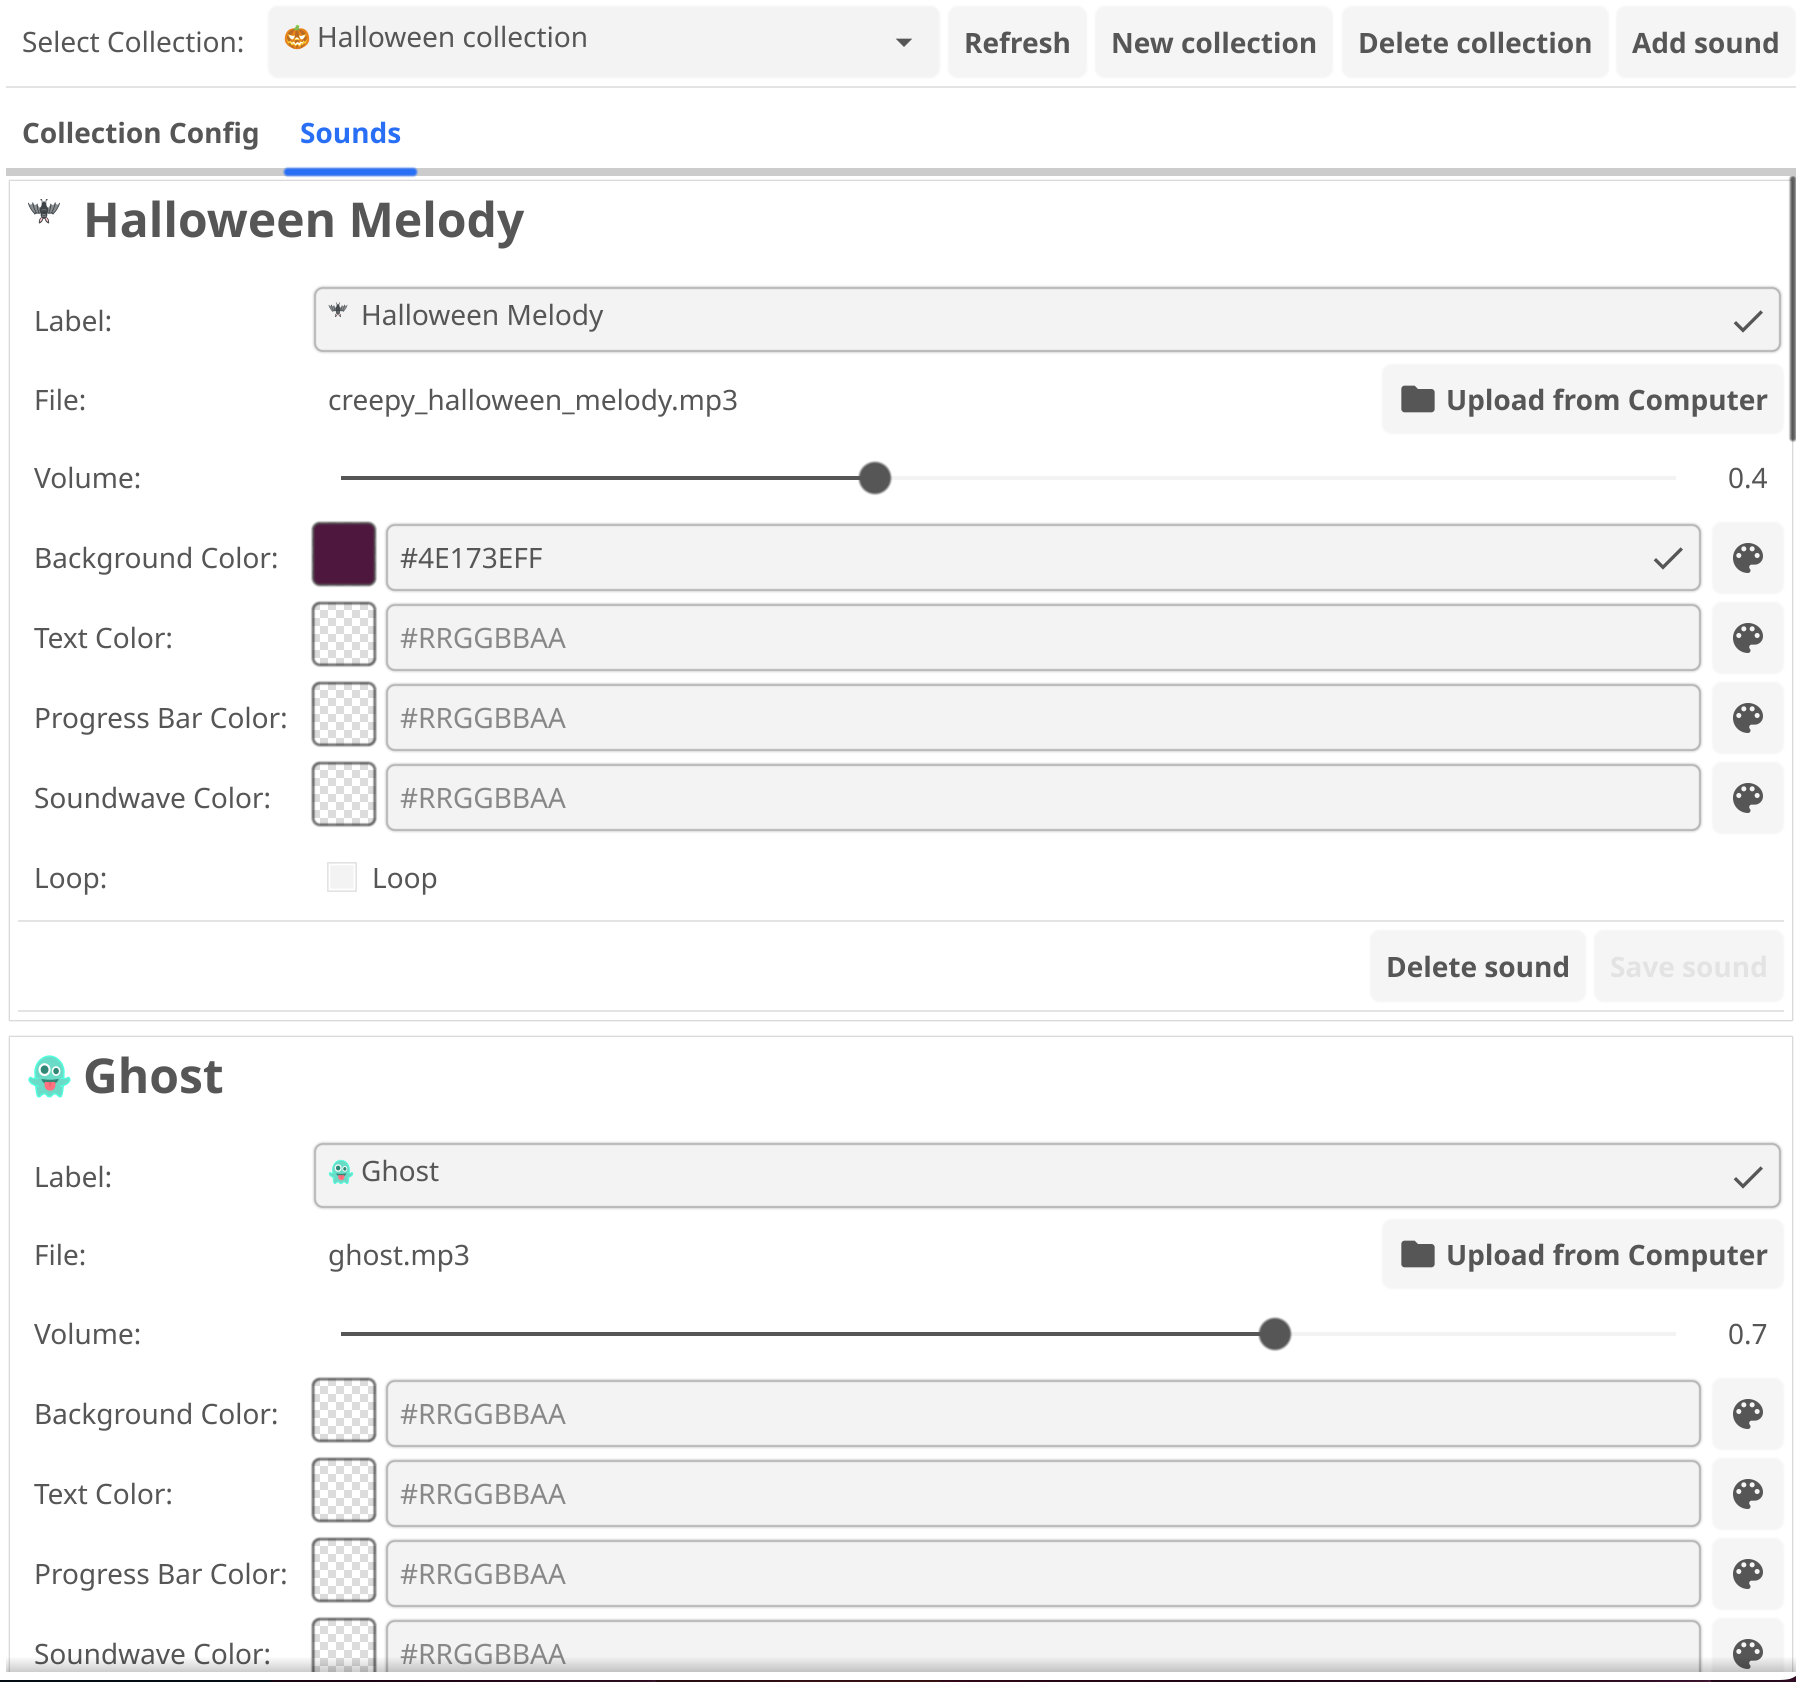This screenshot has width=1796, height=1682.
Task: Enable Loop for Halloween Melody
Action: (341, 877)
